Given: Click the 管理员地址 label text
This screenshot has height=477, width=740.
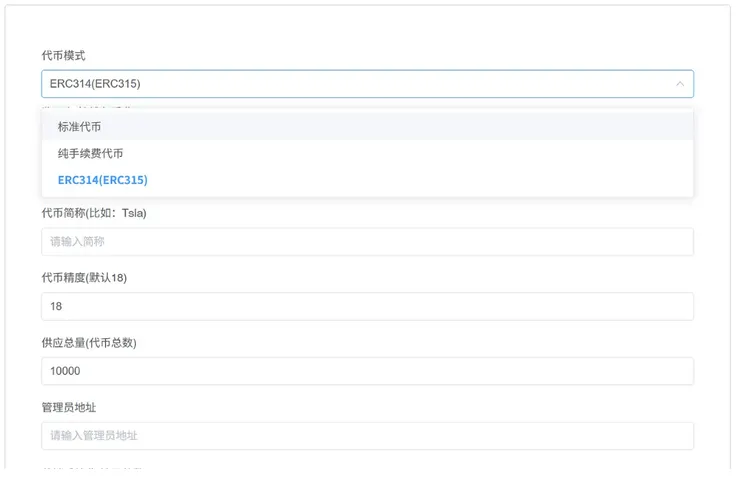Looking at the screenshot, I should (x=69, y=407).
